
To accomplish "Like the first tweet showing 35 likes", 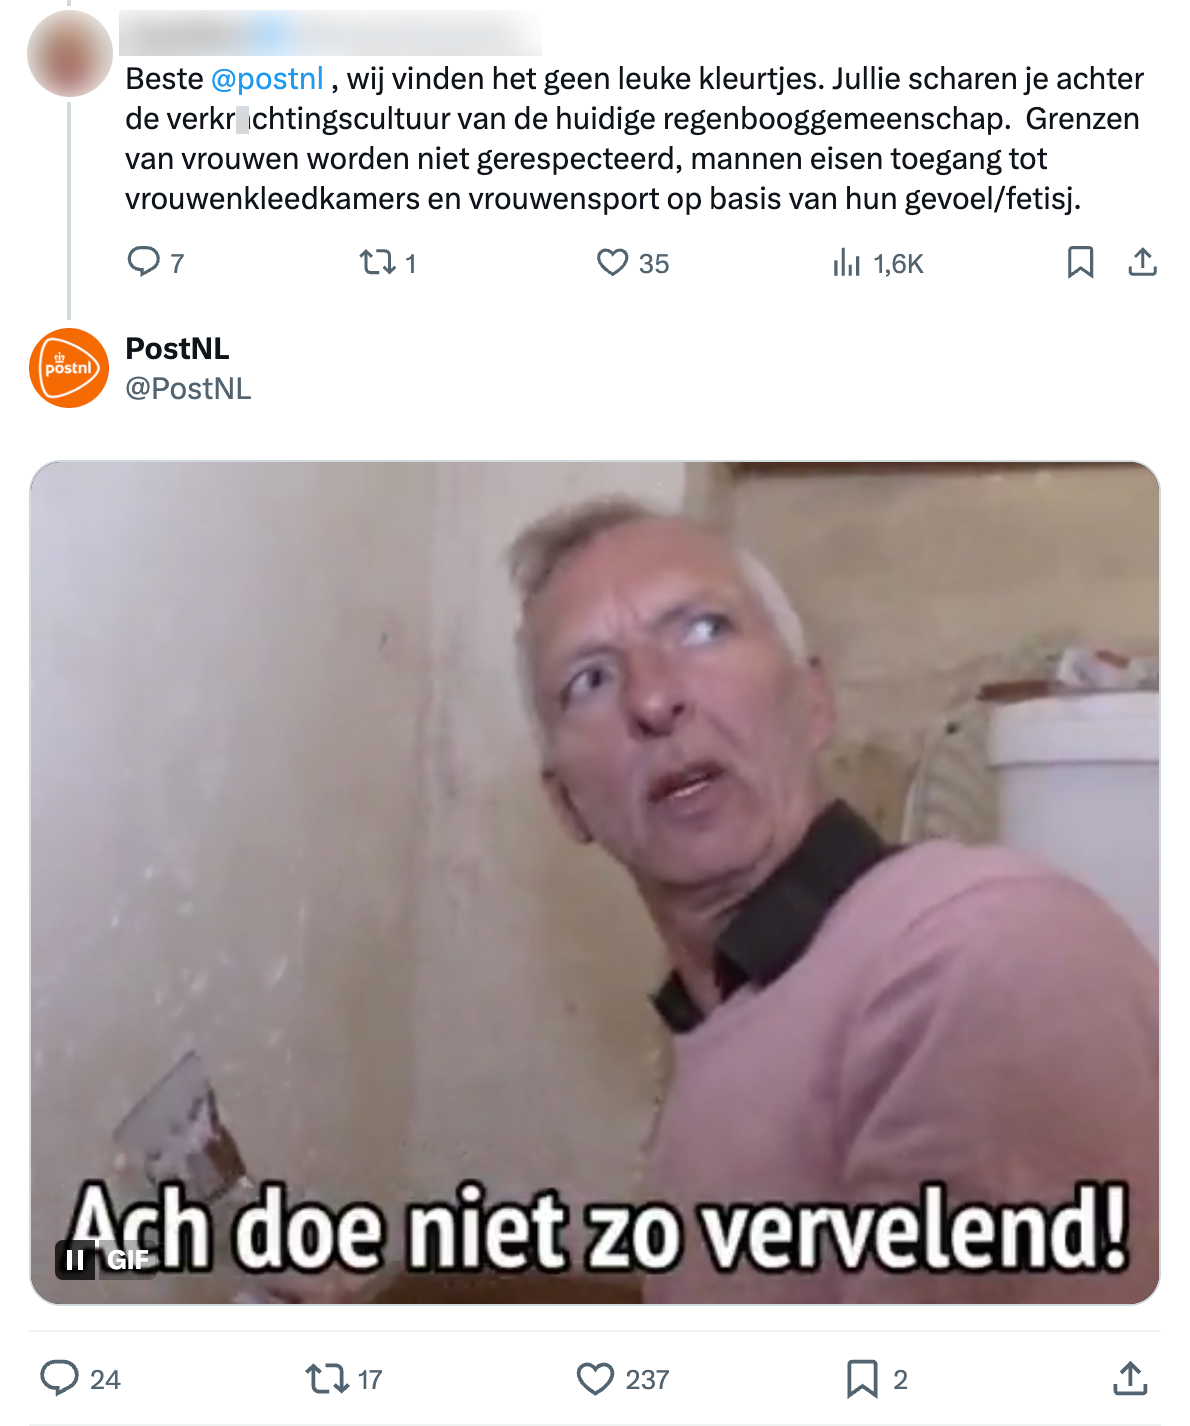I will tap(632, 262).
